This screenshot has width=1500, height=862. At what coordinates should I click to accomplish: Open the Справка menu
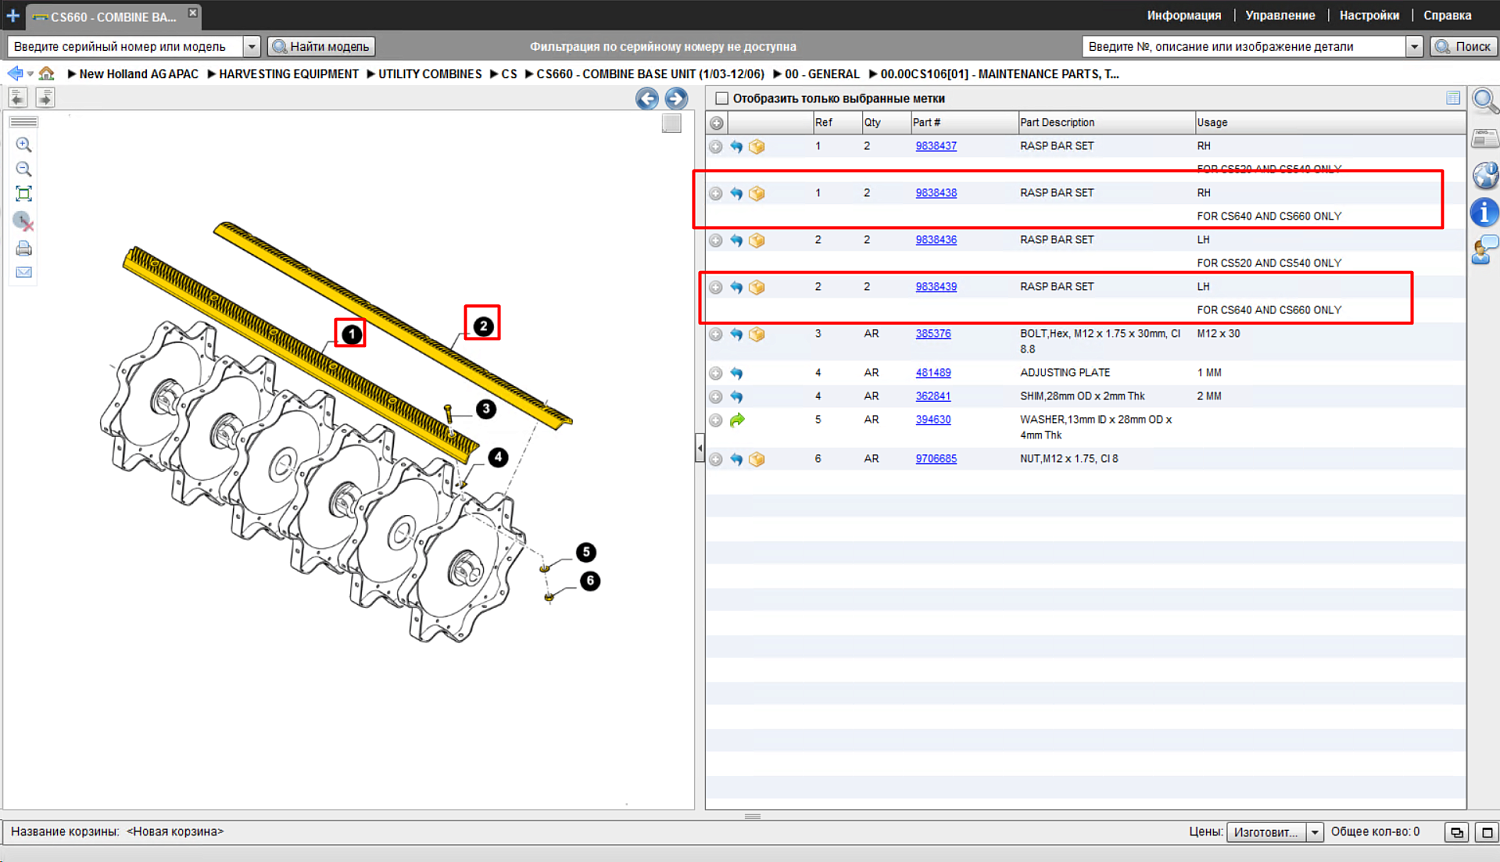[1447, 16]
